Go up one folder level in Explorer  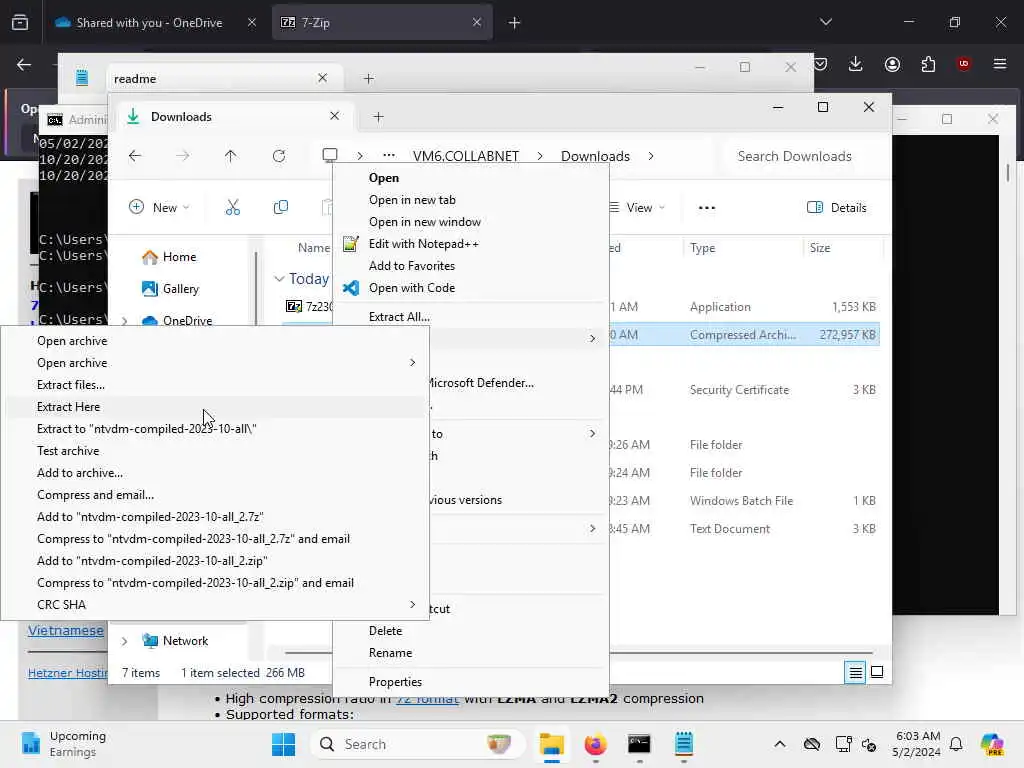(231, 156)
